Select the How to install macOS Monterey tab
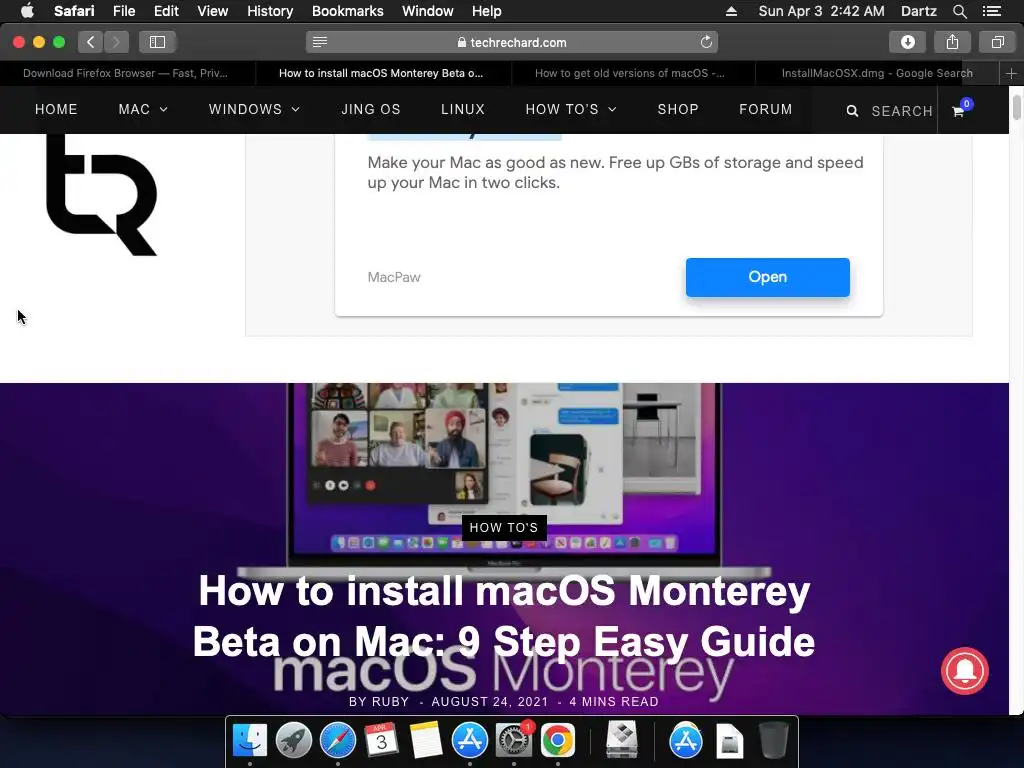The height and width of the screenshot is (768, 1024). tap(383, 73)
